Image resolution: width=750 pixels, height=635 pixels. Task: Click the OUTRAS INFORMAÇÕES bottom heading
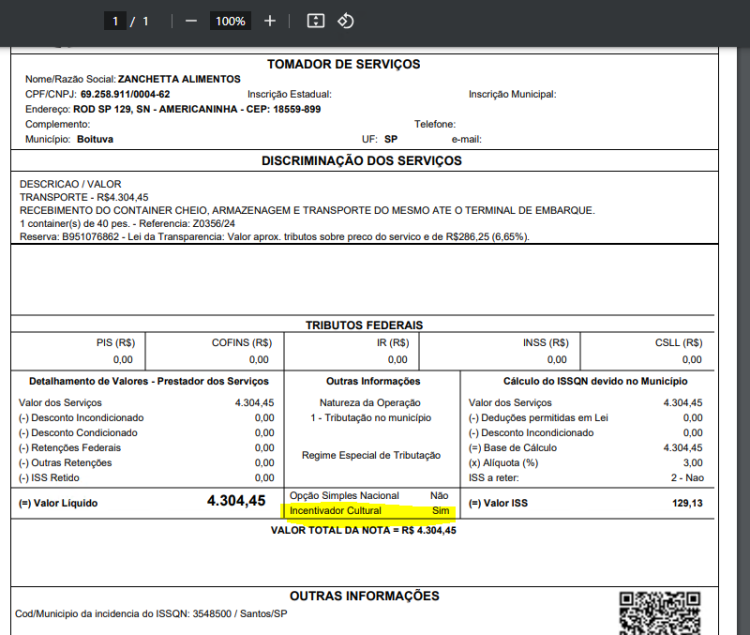364,596
